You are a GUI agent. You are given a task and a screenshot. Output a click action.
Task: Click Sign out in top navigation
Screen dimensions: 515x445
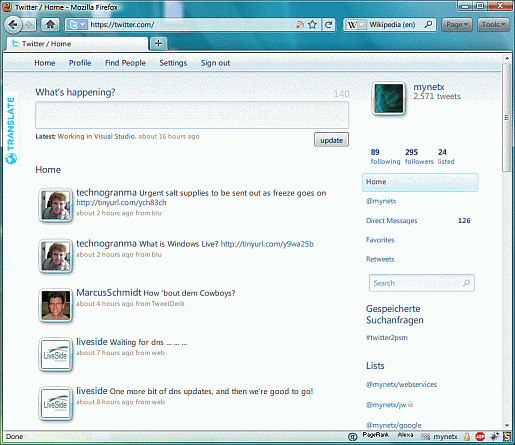coord(215,63)
